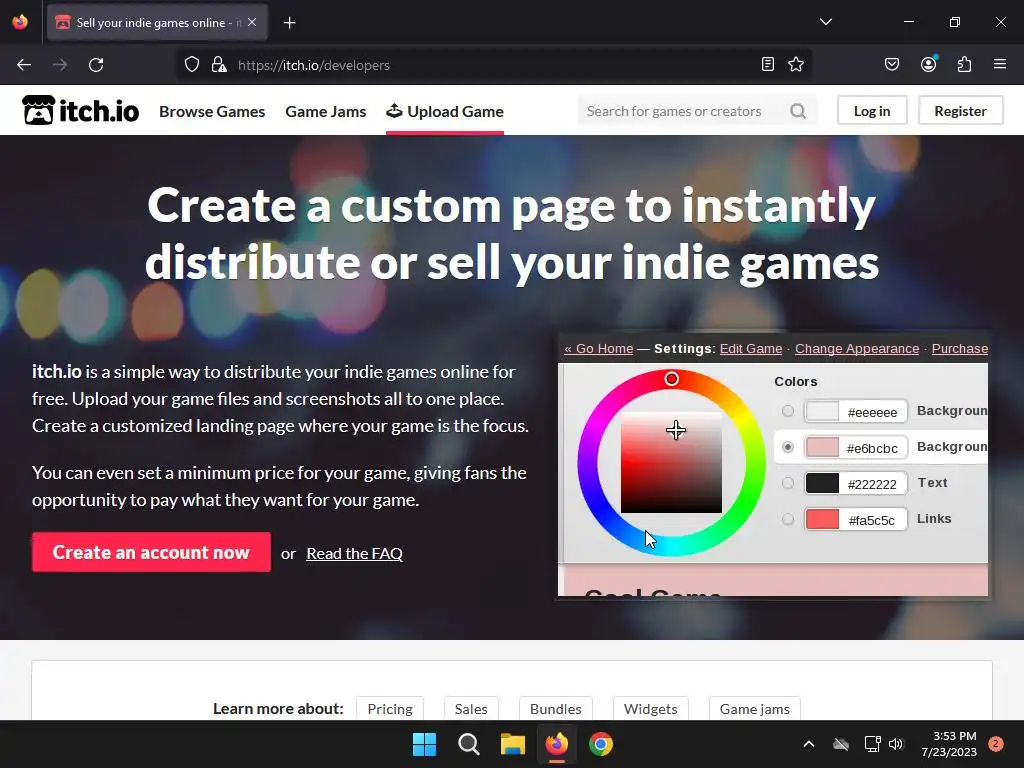Open the Pocket save icon
1024x768 pixels.
click(891, 64)
